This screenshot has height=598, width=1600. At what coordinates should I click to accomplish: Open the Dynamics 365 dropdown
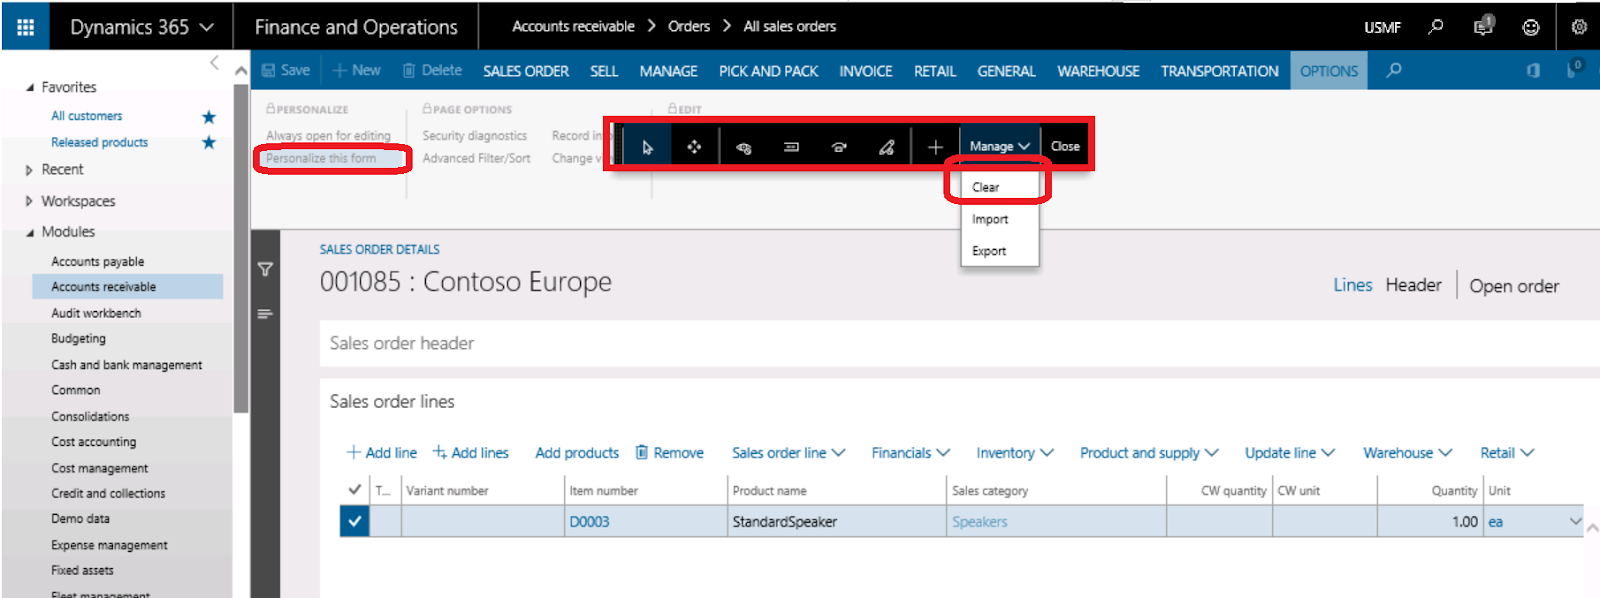(x=141, y=27)
